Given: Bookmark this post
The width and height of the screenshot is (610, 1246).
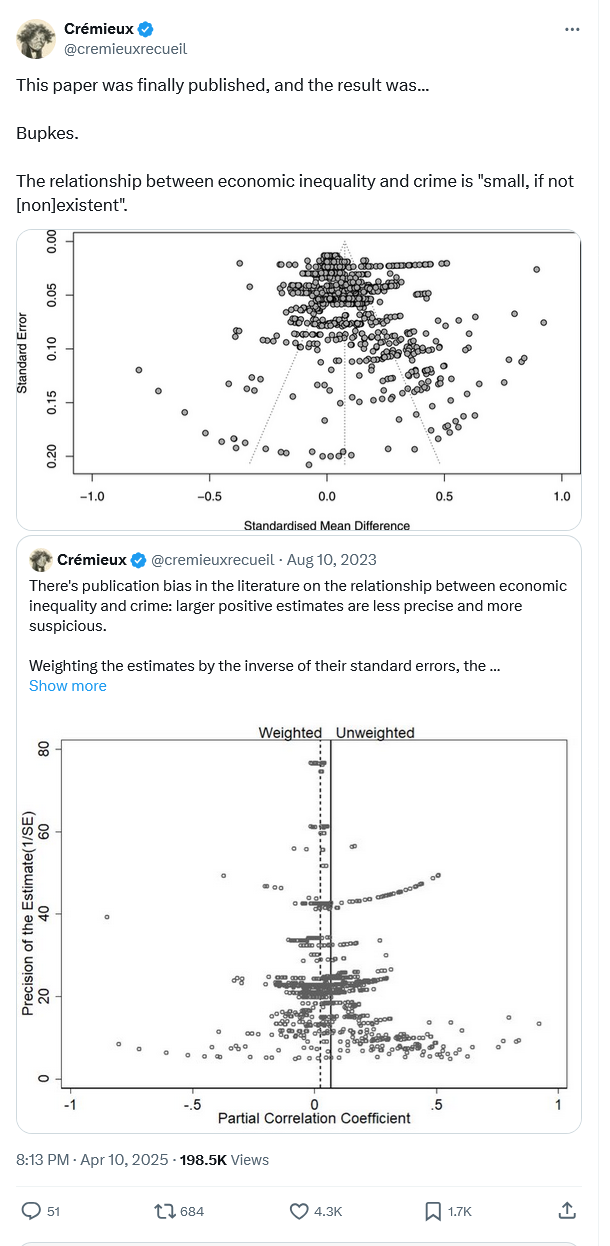Looking at the screenshot, I should [434, 1211].
